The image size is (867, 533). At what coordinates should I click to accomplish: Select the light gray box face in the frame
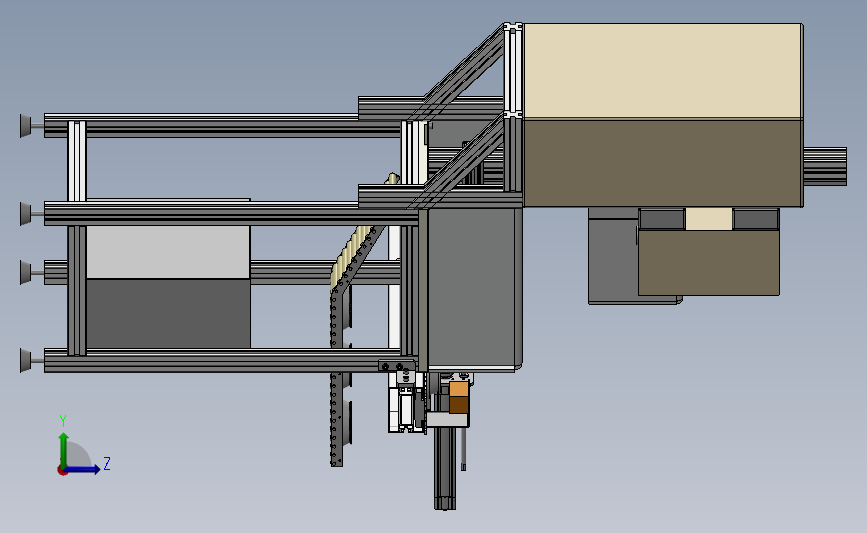[168, 252]
